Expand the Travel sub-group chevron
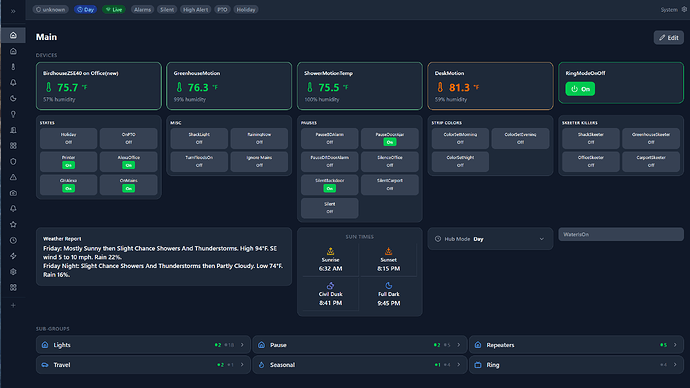Image resolution: width=690 pixels, height=388 pixels. coord(242,365)
